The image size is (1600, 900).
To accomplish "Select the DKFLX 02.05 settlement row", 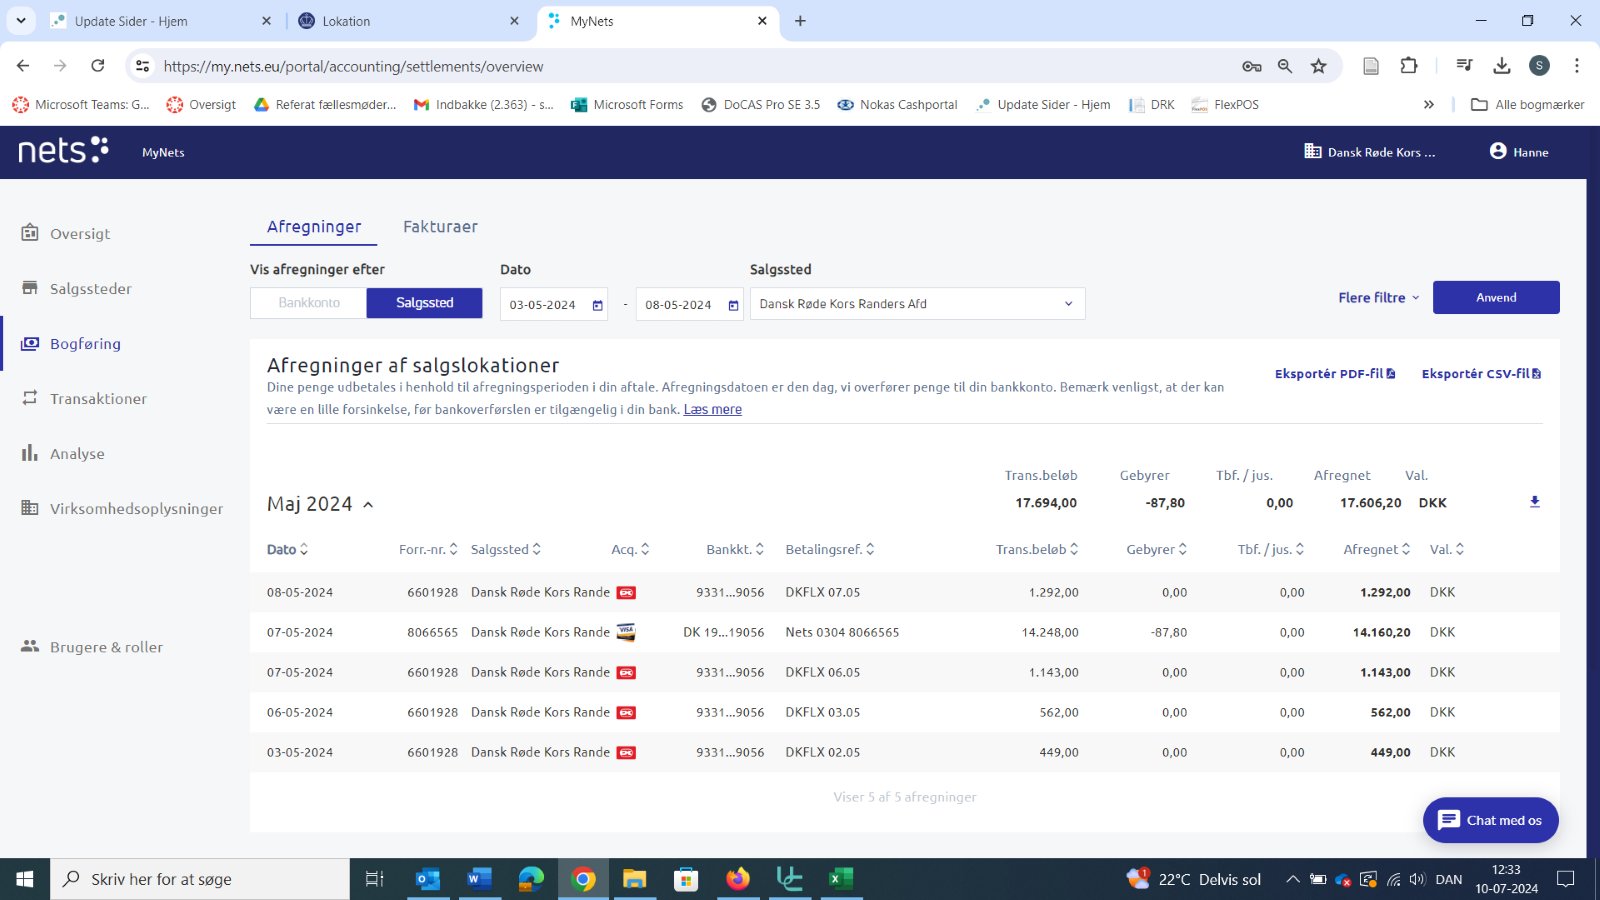I will [x=904, y=752].
